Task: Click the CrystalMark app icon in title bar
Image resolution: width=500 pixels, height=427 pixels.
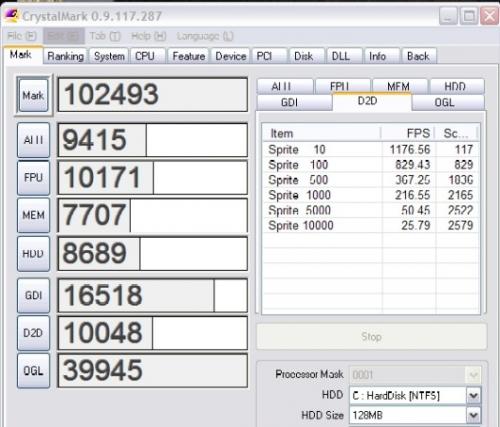Action: tap(12, 15)
